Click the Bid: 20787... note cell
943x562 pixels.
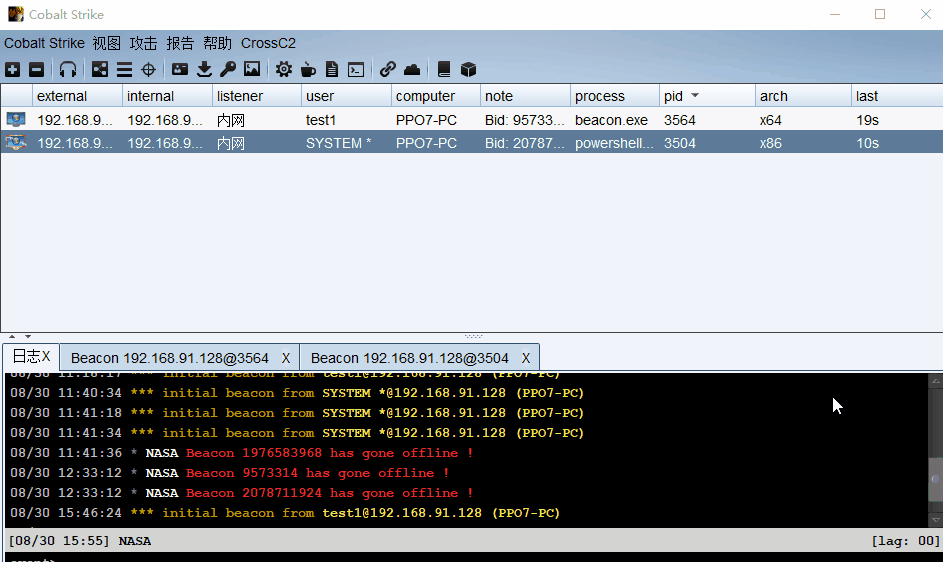point(524,143)
